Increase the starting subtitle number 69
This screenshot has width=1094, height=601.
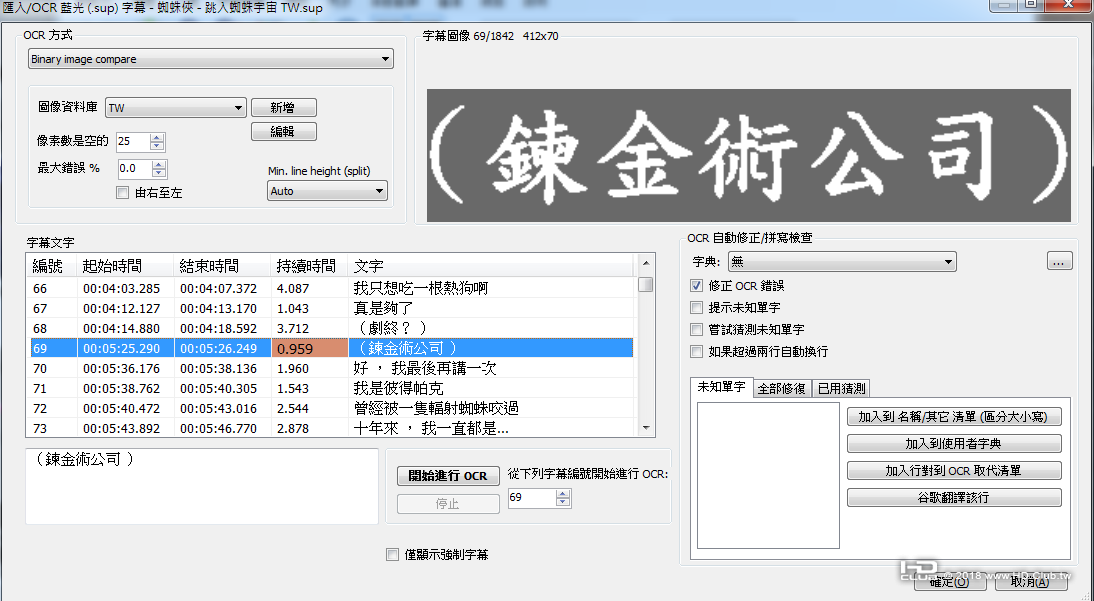pos(563,494)
